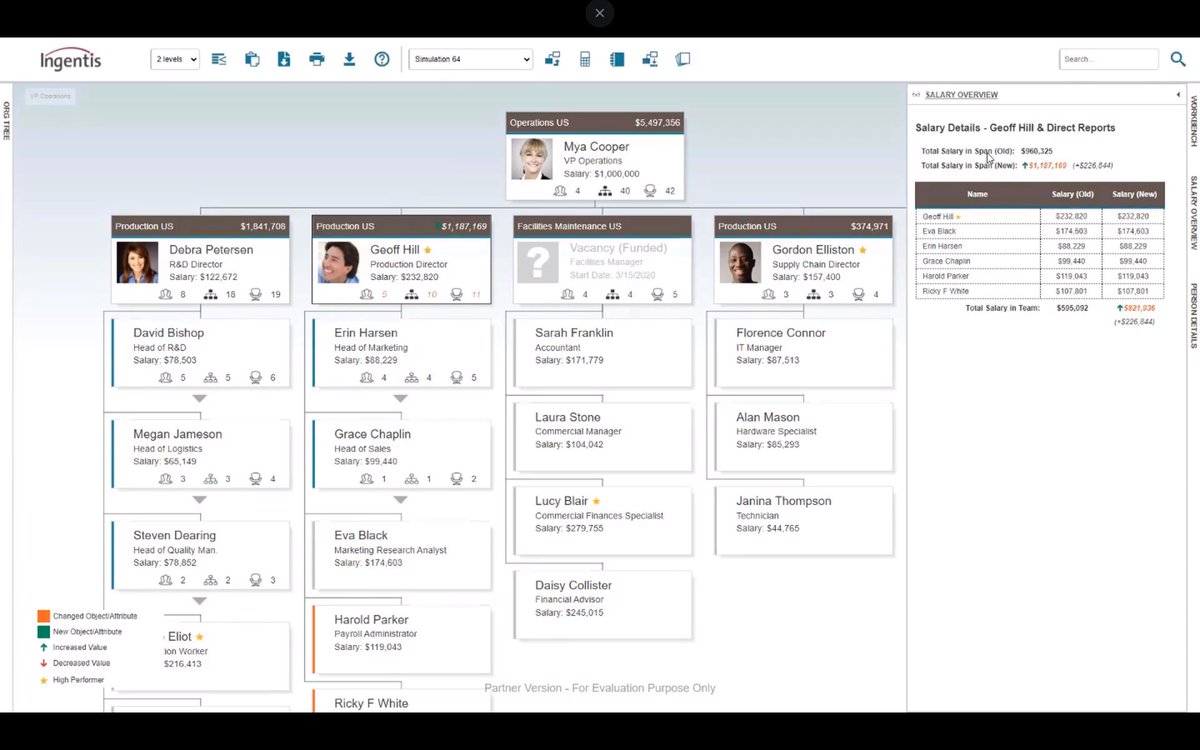Open the 'Simulation 64' scenario dropdown
The height and width of the screenshot is (750, 1200).
click(470, 59)
